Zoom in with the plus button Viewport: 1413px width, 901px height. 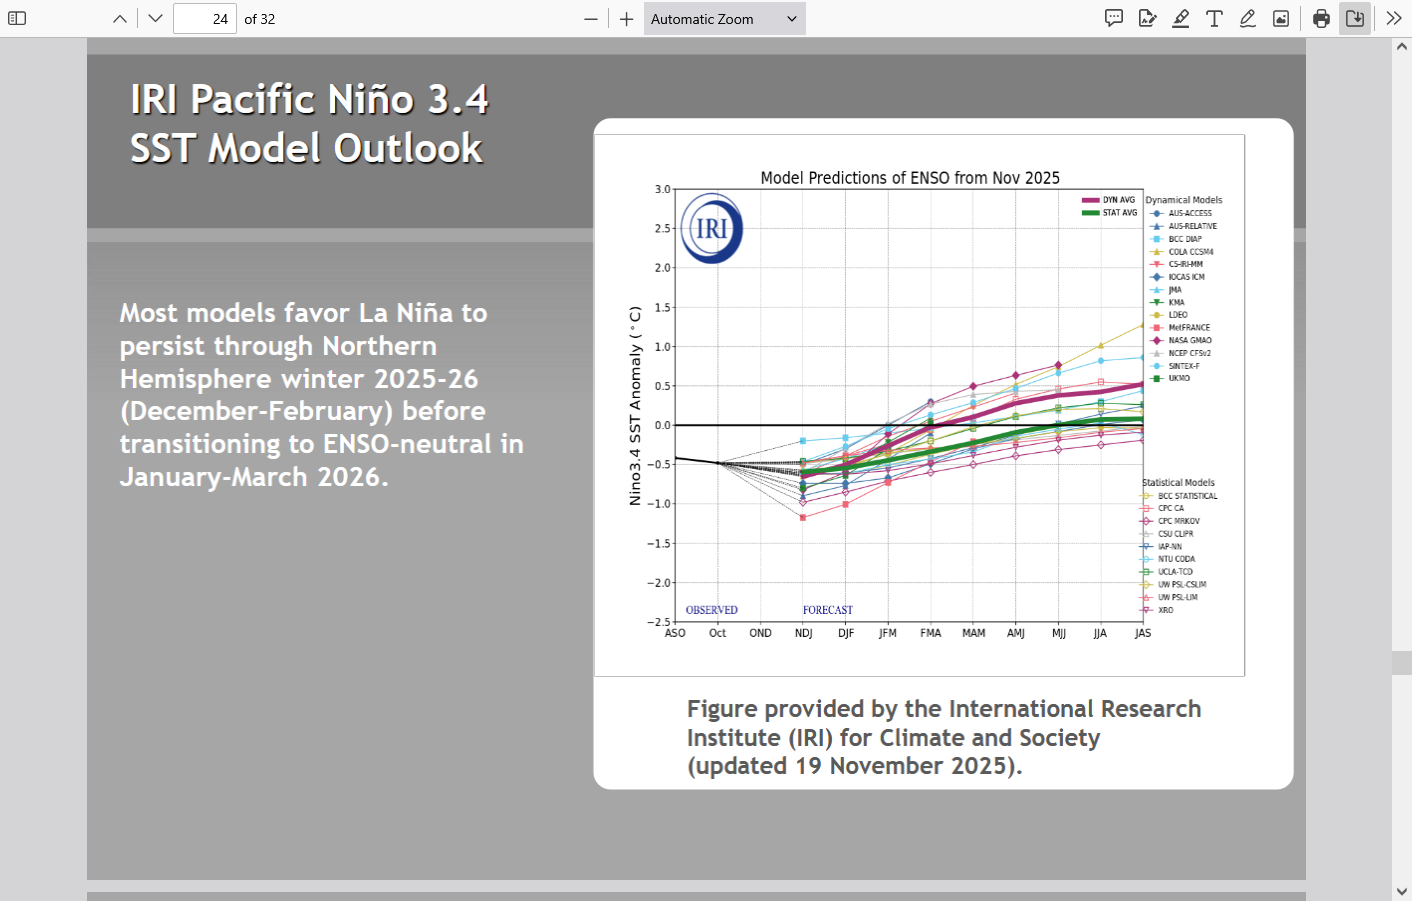(x=627, y=18)
